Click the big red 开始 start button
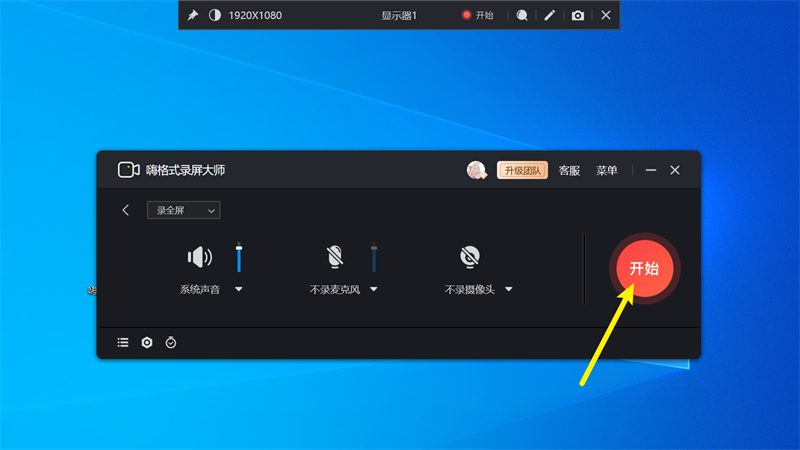Screen dimensions: 800x450 point(644,268)
